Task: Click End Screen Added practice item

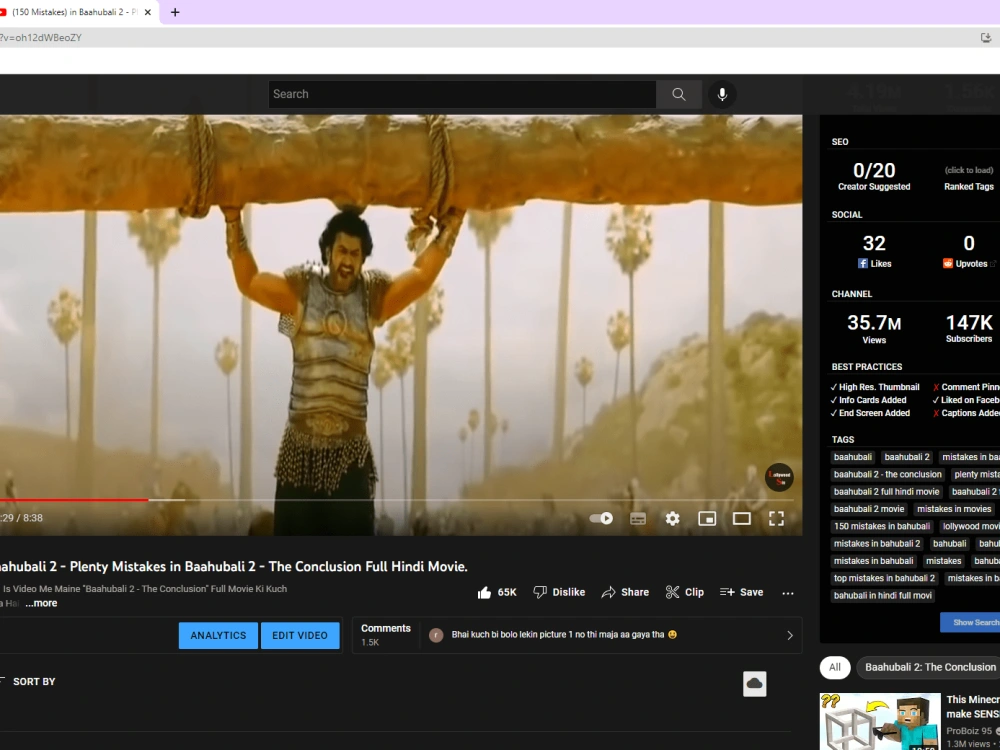Action: point(870,413)
